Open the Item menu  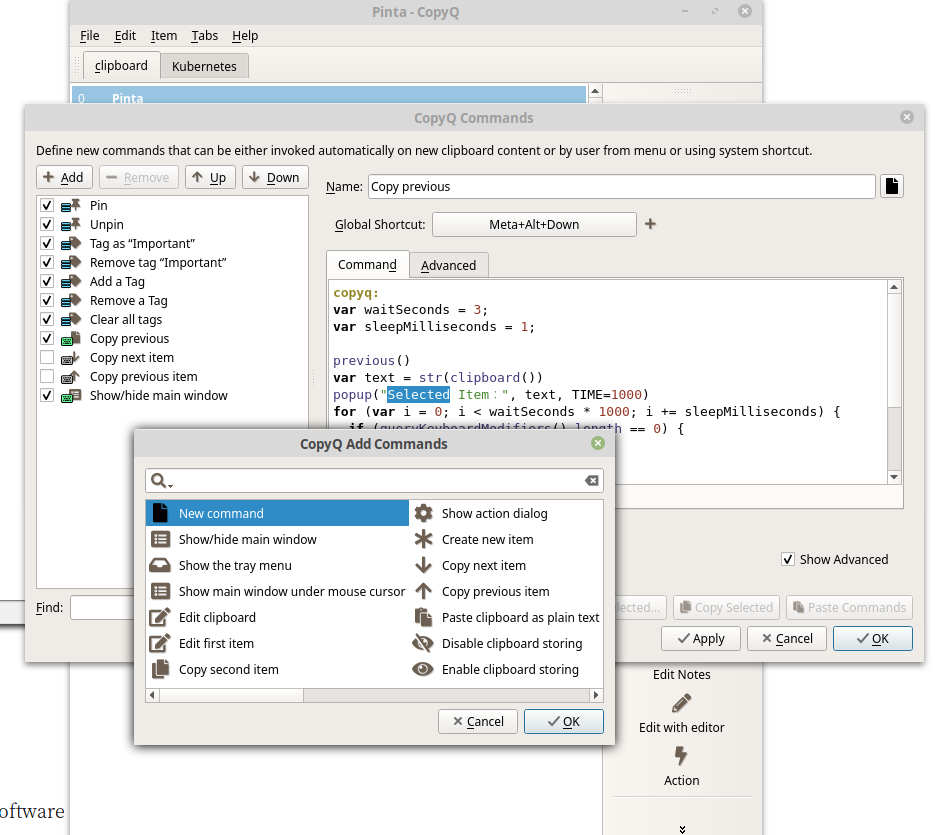click(163, 36)
